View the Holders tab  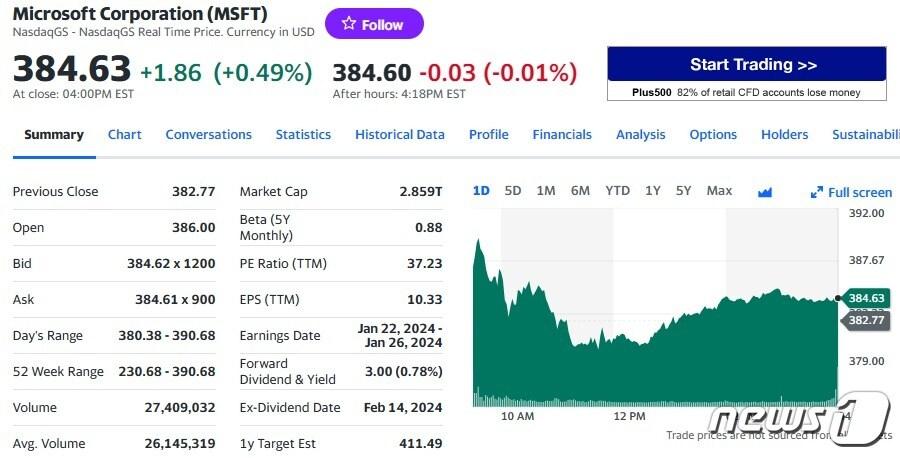[784, 135]
